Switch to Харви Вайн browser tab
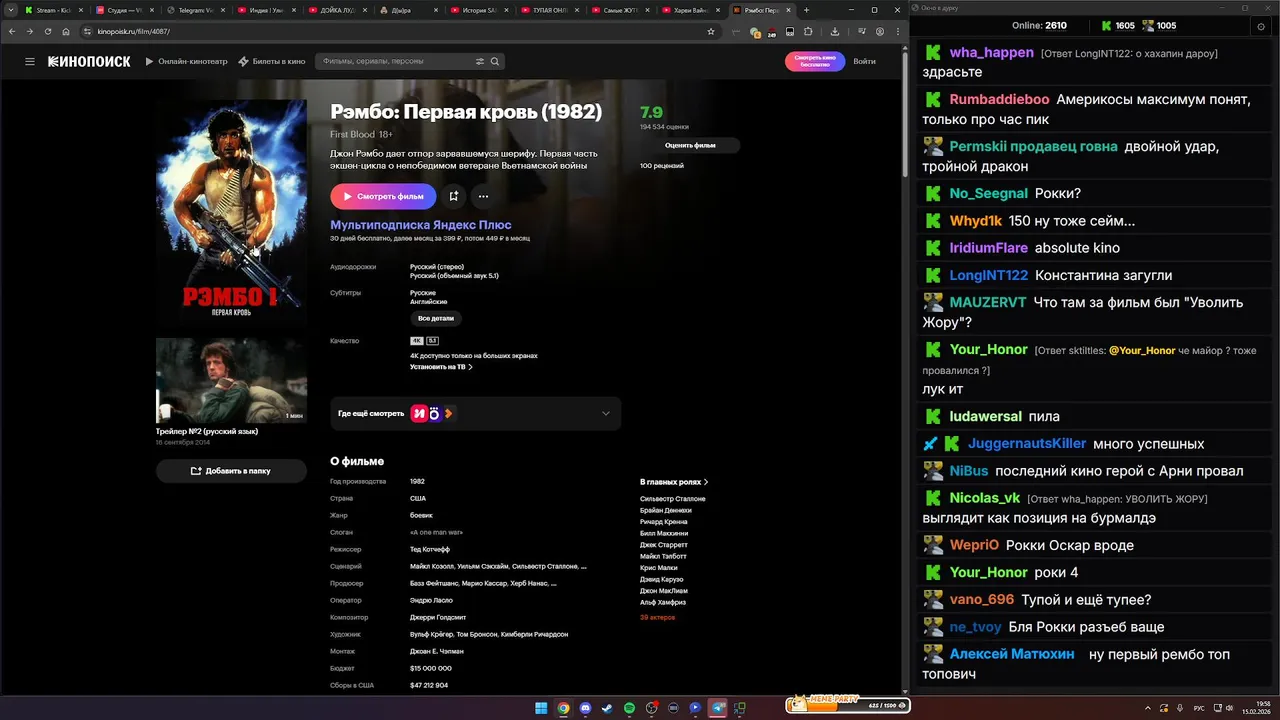 tap(693, 10)
